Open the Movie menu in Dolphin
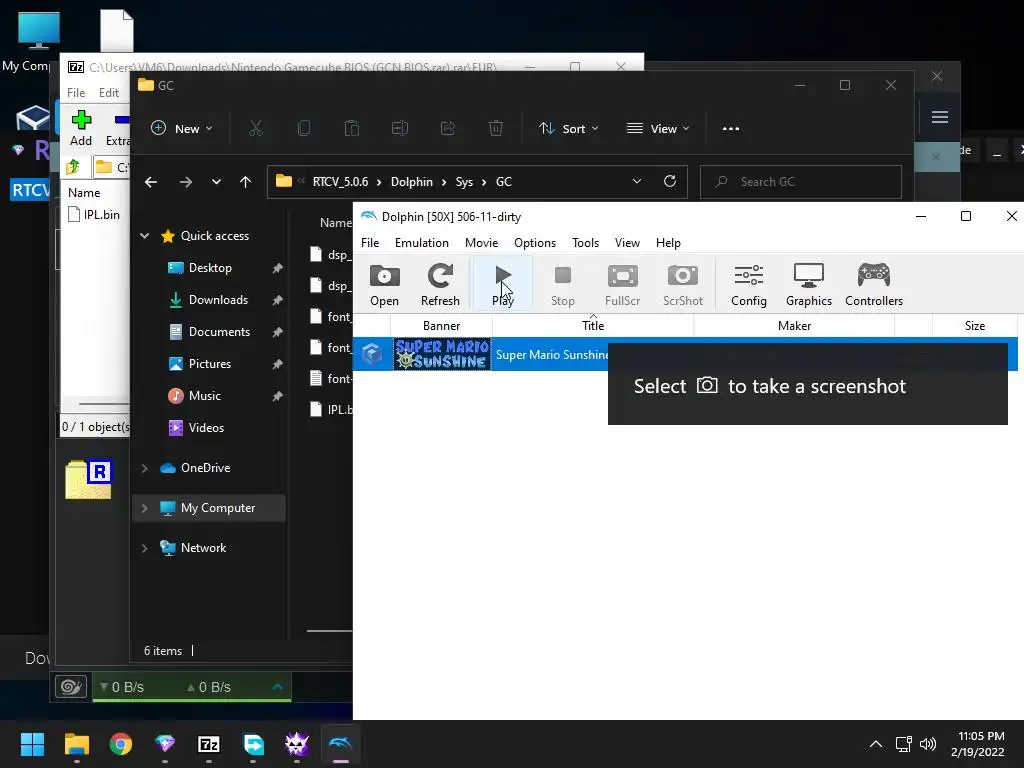This screenshot has height=768, width=1024. click(481, 243)
